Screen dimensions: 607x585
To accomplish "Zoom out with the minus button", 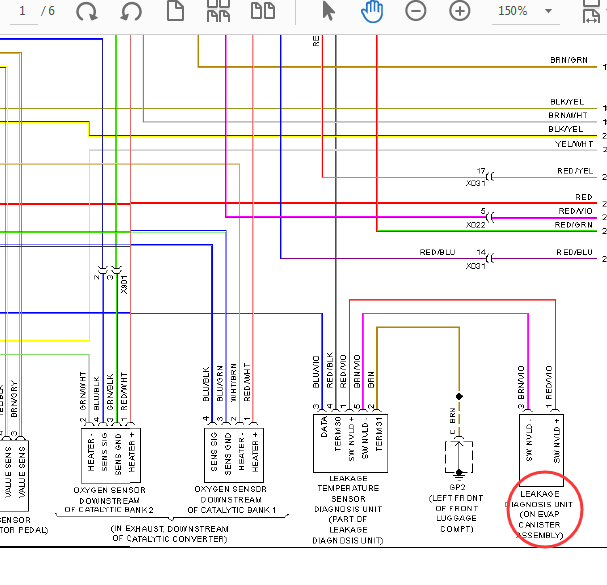I will coord(416,10).
